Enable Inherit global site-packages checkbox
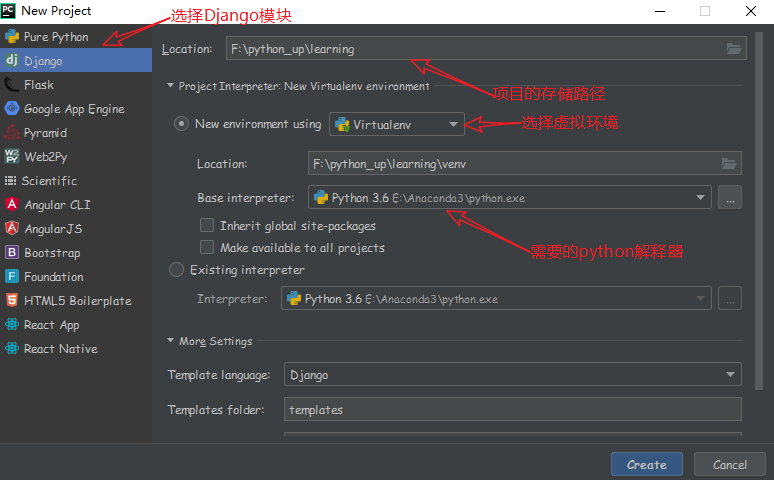Screen dimensions: 774x480 pyautogui.click(x=207, y=225)
